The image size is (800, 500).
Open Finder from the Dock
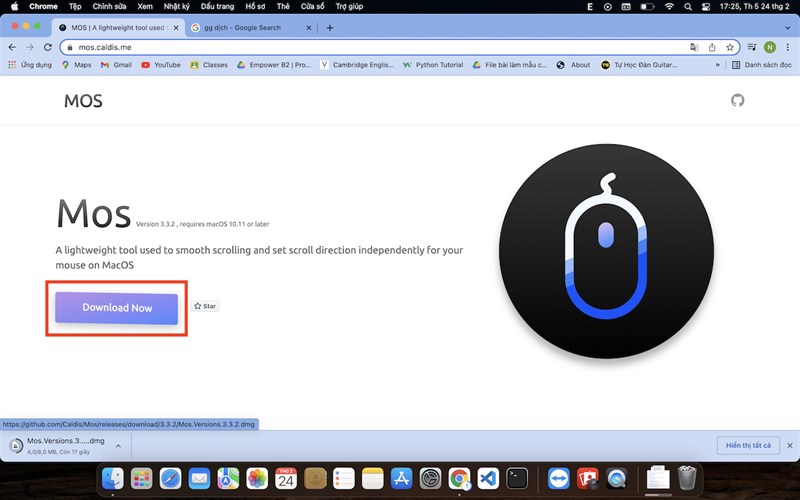(112, 479)
